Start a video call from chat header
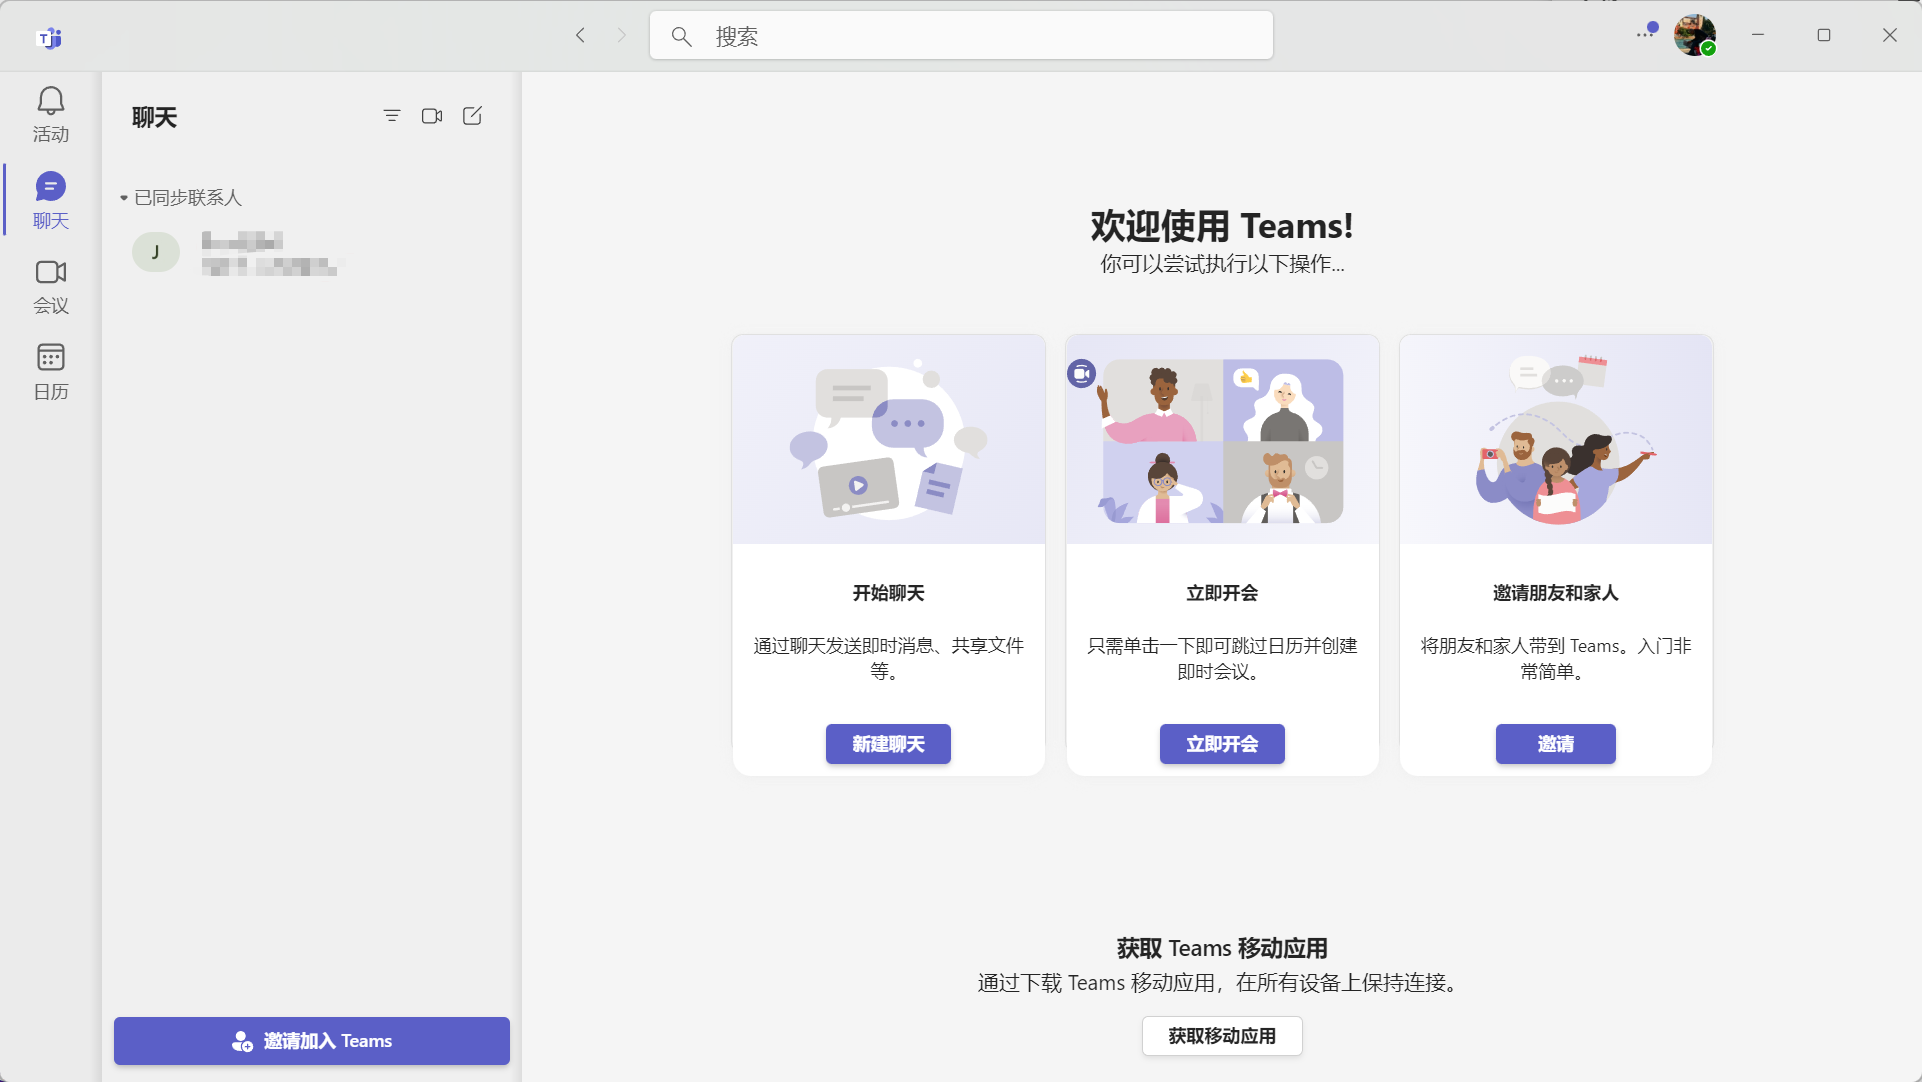This screenshot has width=1922, height=1082. (432, 116)
